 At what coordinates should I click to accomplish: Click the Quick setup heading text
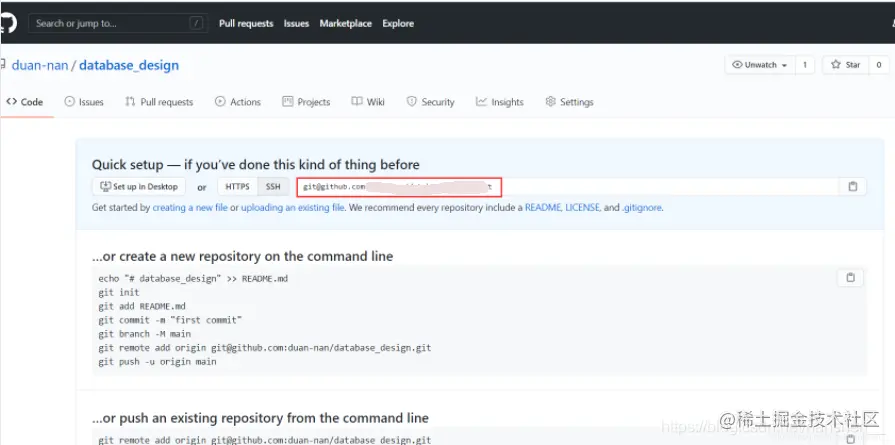(x=256, y=165)
